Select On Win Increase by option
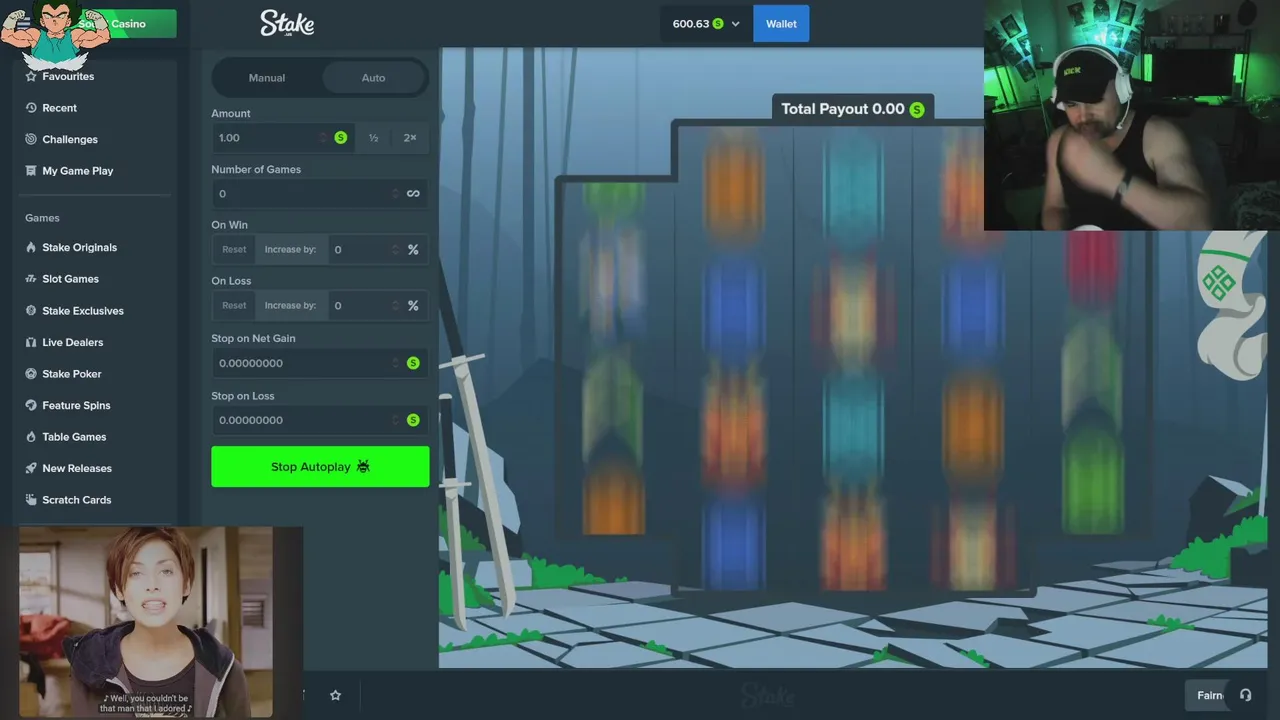1280x720 pixels. [290, 250]
